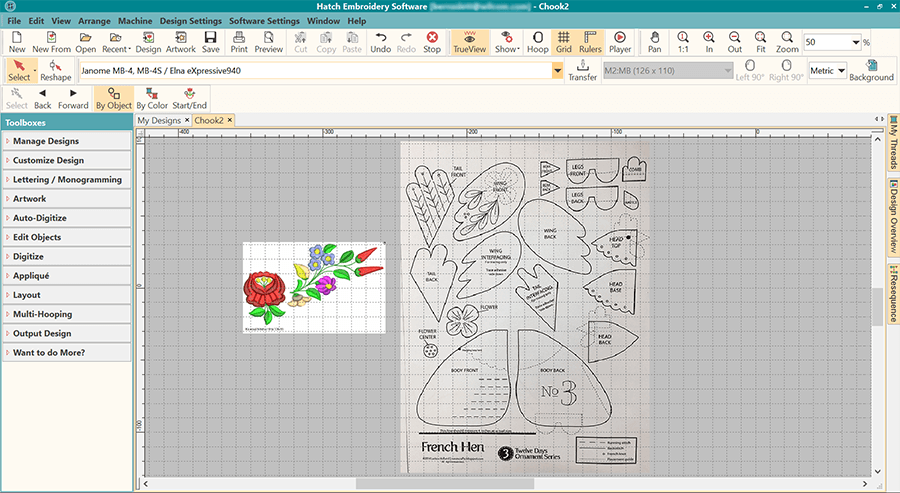Switch to the My Designs tab
Viewport: 900px width, 493px height.
(159, 120)
